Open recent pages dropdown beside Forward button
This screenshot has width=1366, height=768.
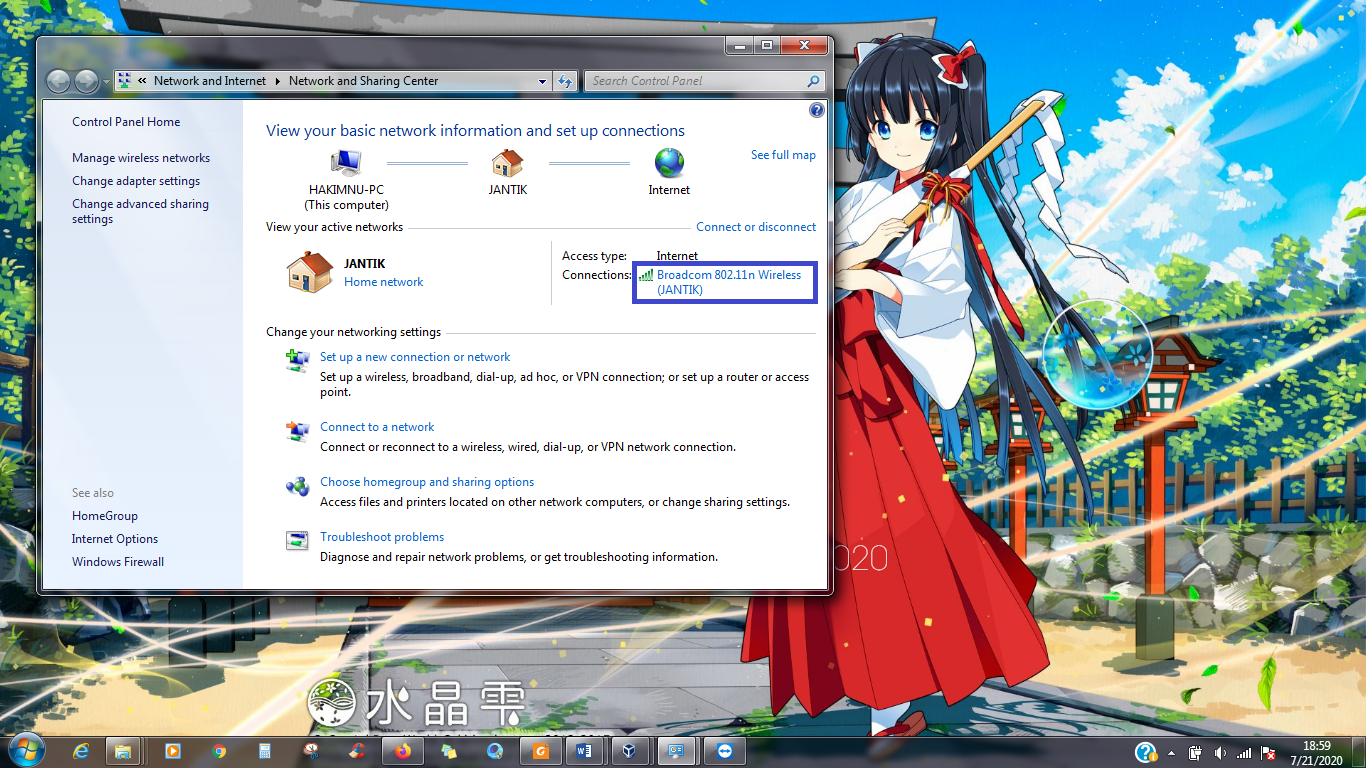point(106,82)
